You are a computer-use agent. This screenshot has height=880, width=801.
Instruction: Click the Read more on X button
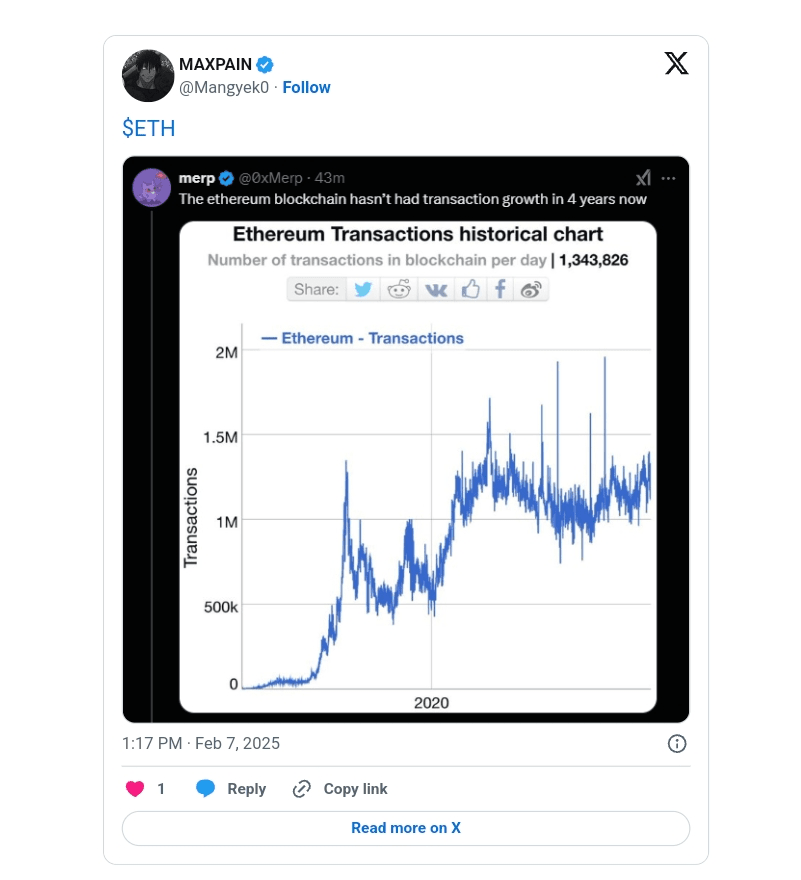(x=406, y=828)
